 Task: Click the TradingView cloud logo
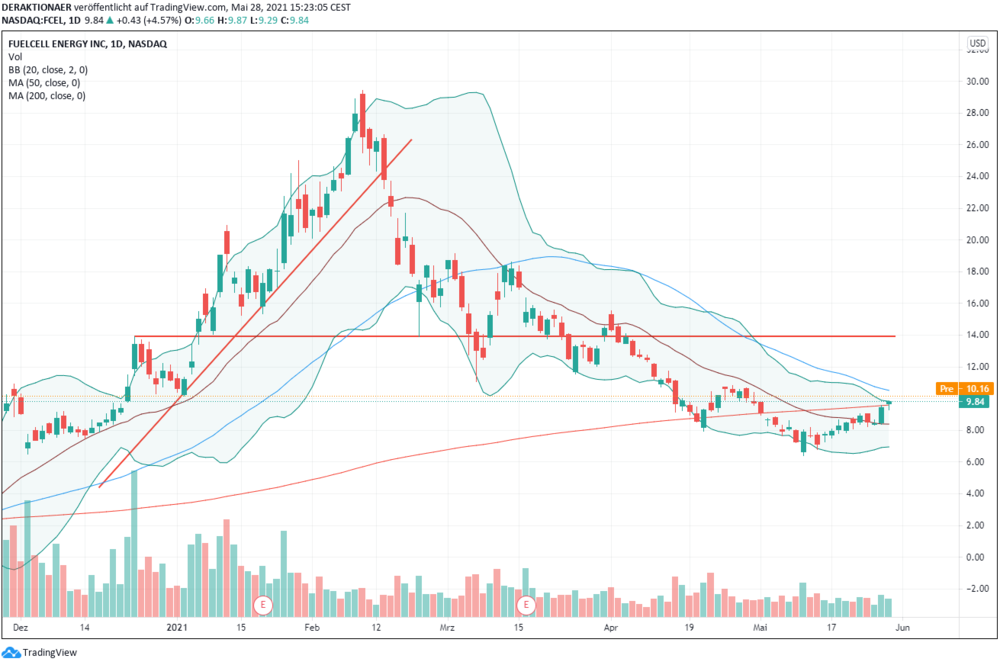pyautogui.click(x=11, y=652)
